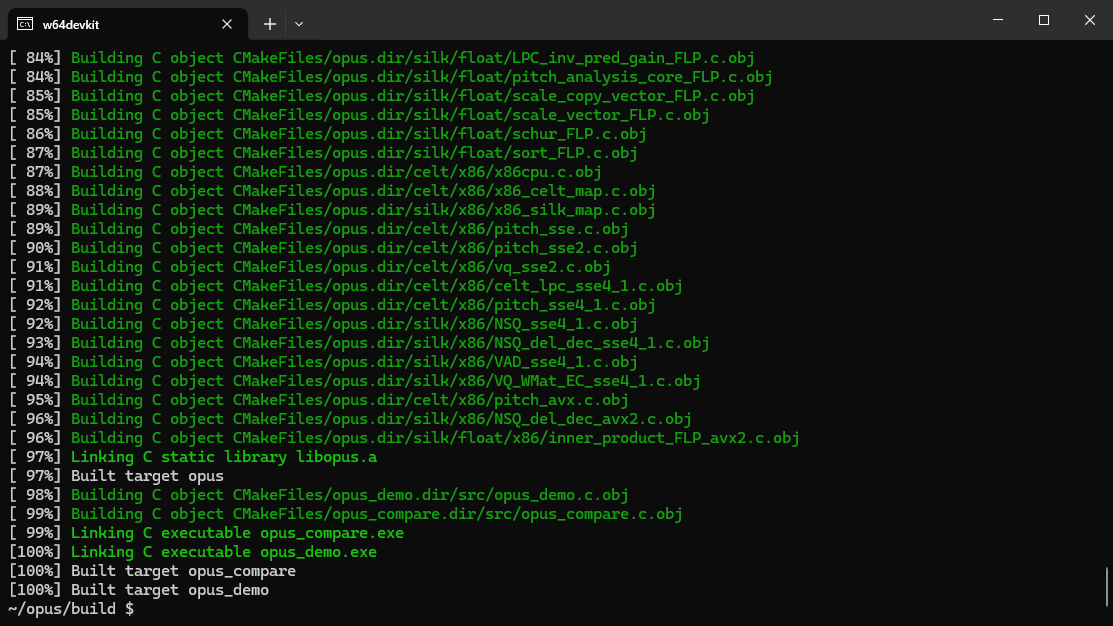Minimize the terminal window
The height and width of the screenshot is (626, 1113).
pyautogui.click(x=998, y=20)
